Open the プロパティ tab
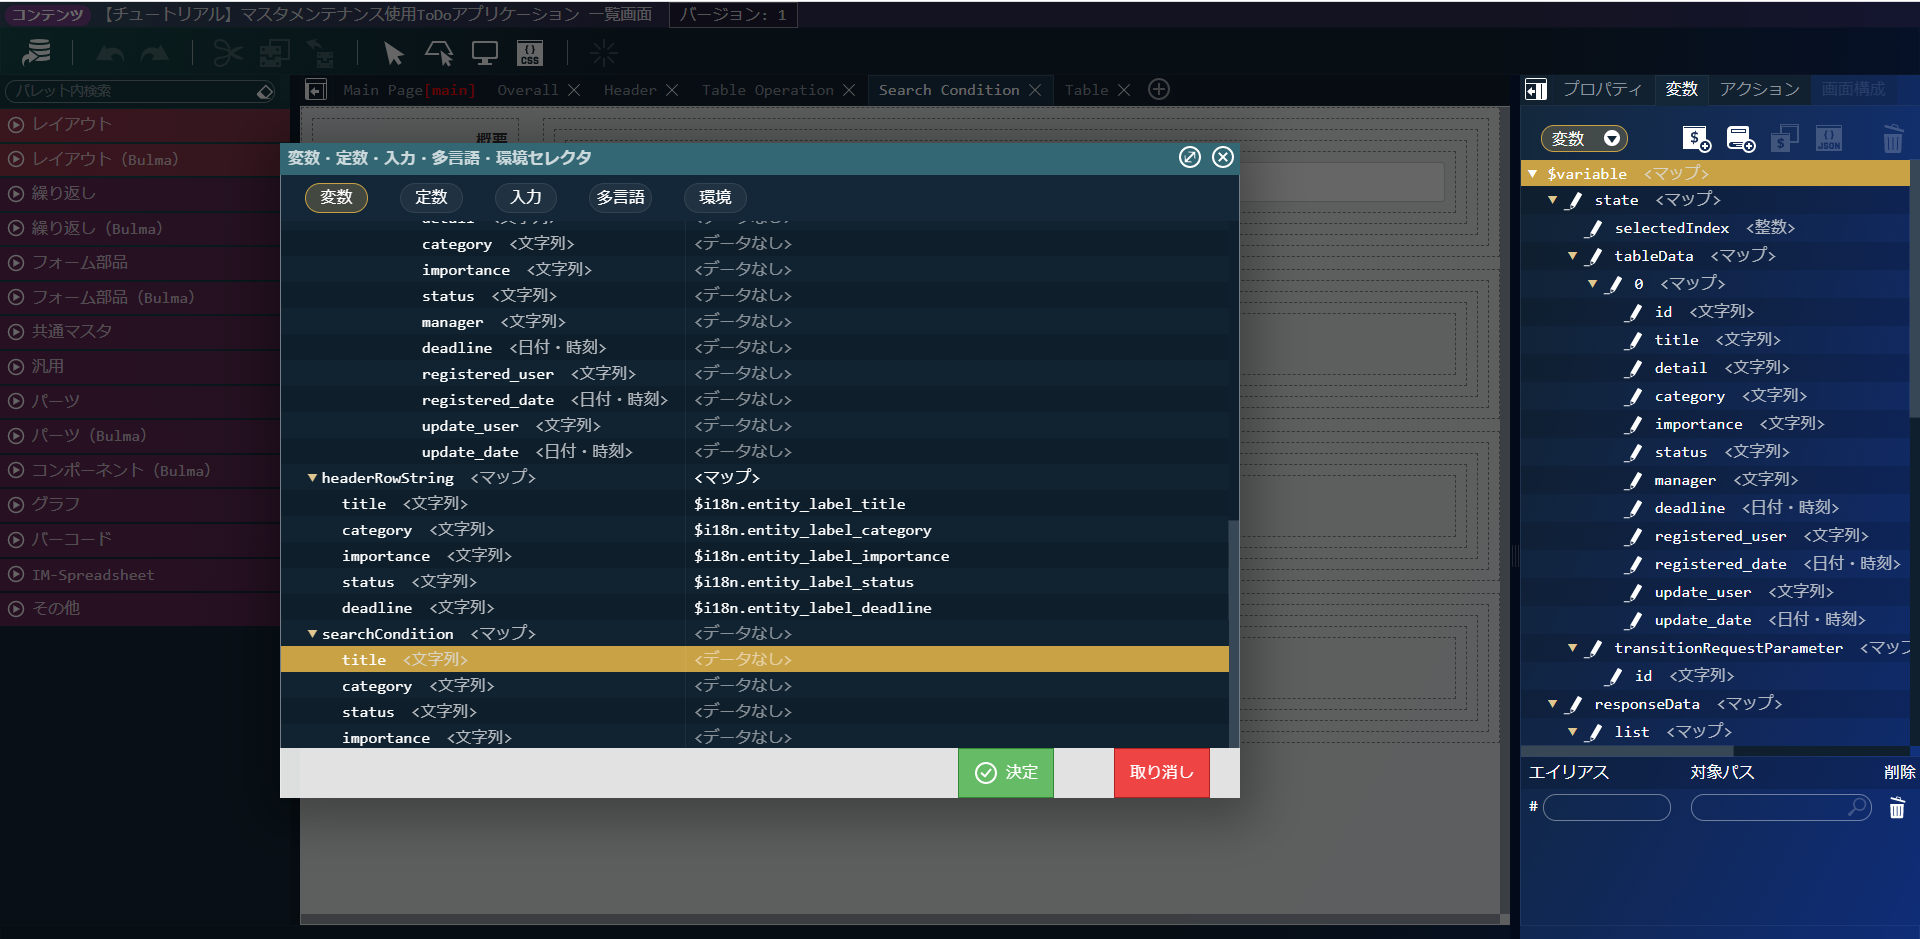This screenshot has height=939, width=1920. coord(1602,89)
